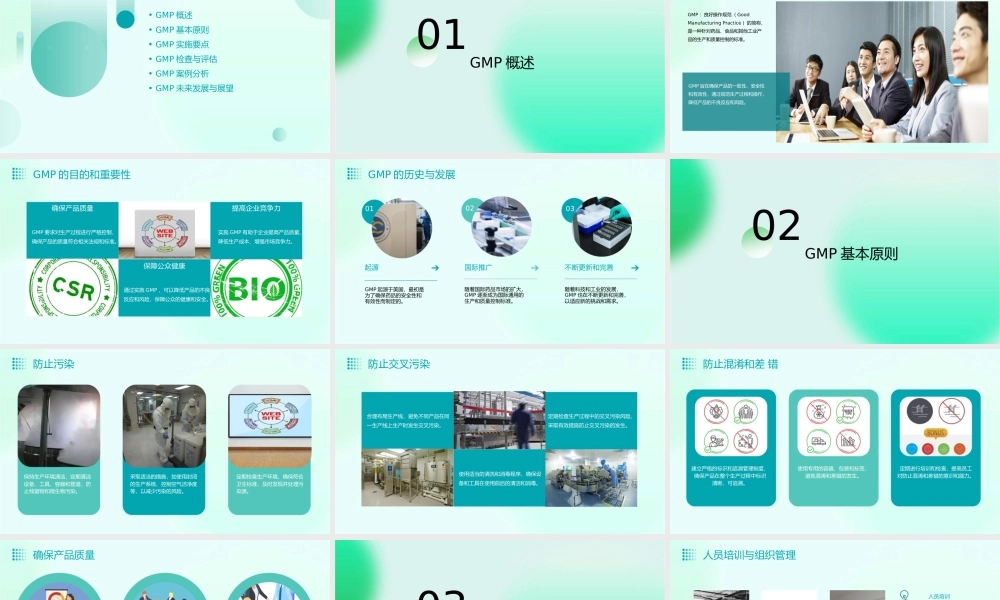Viewport: 1000px width, 600px height.
Task: Click the arrow next to '不断更新和完善'
Action: (x=635, y=268)
